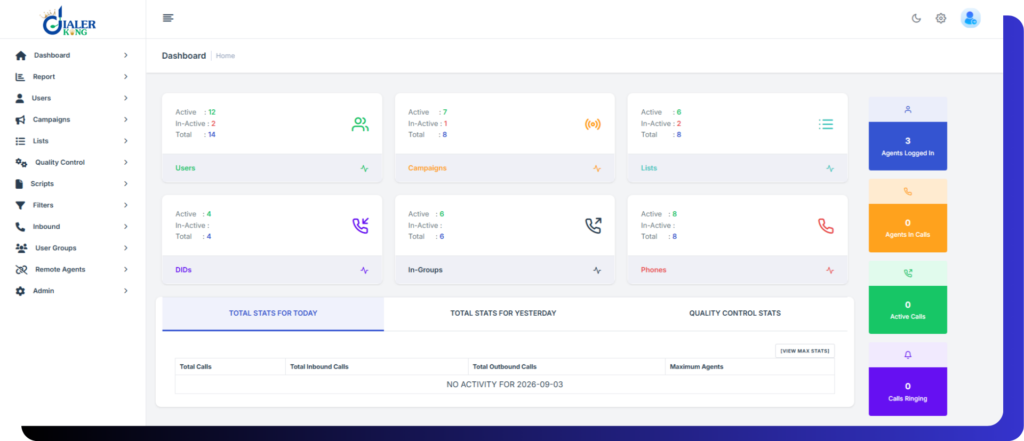Click the activity pulse icon on Phones footer
Viewport: 1024px width, 441px height.
click(830, 270)
